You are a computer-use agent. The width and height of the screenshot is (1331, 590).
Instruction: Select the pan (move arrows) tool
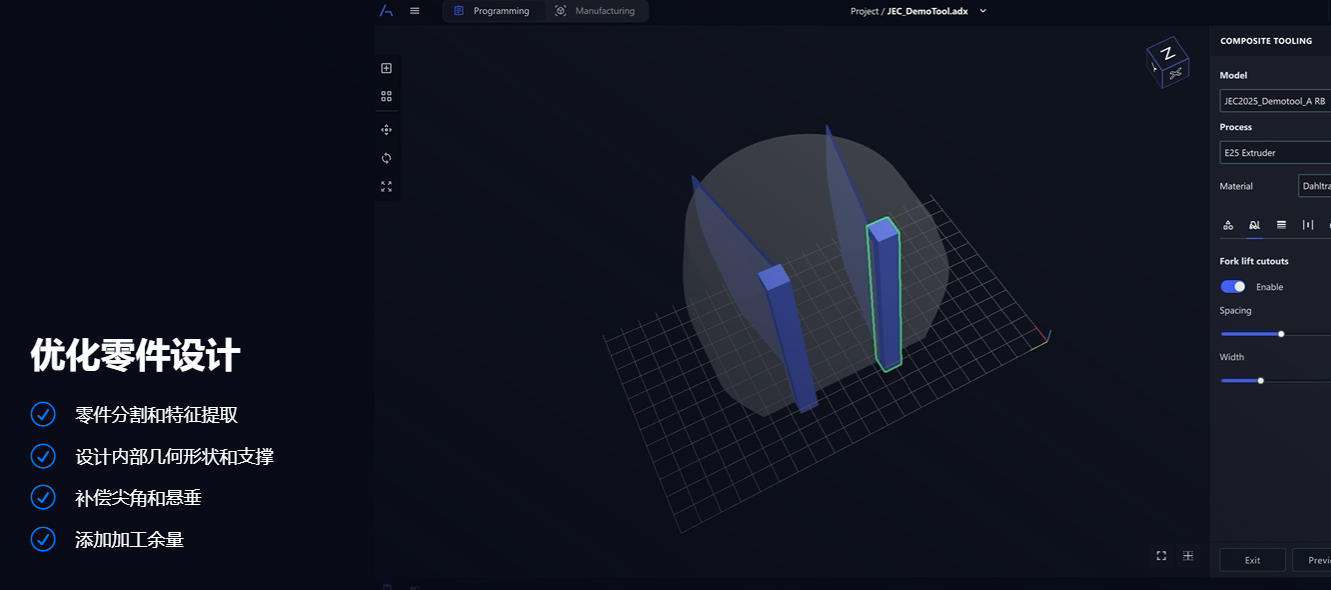(386, 130)
